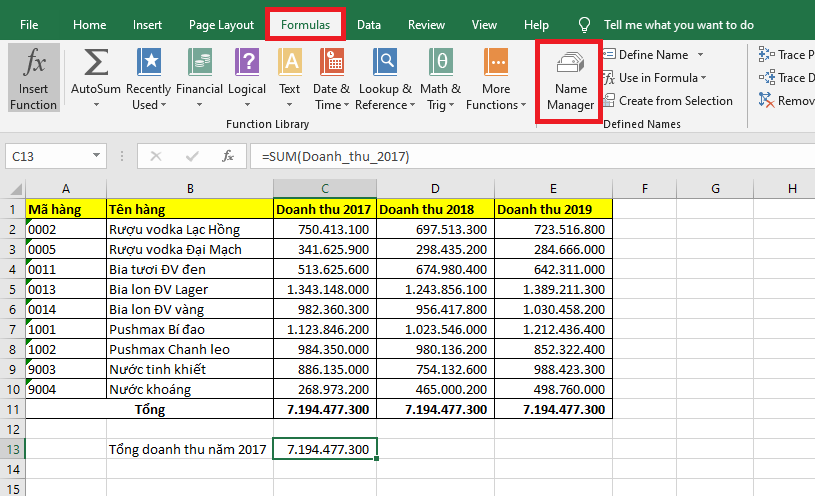815x496 pixels.
Task: Open Date & Time functions
Action: [331, 64]
